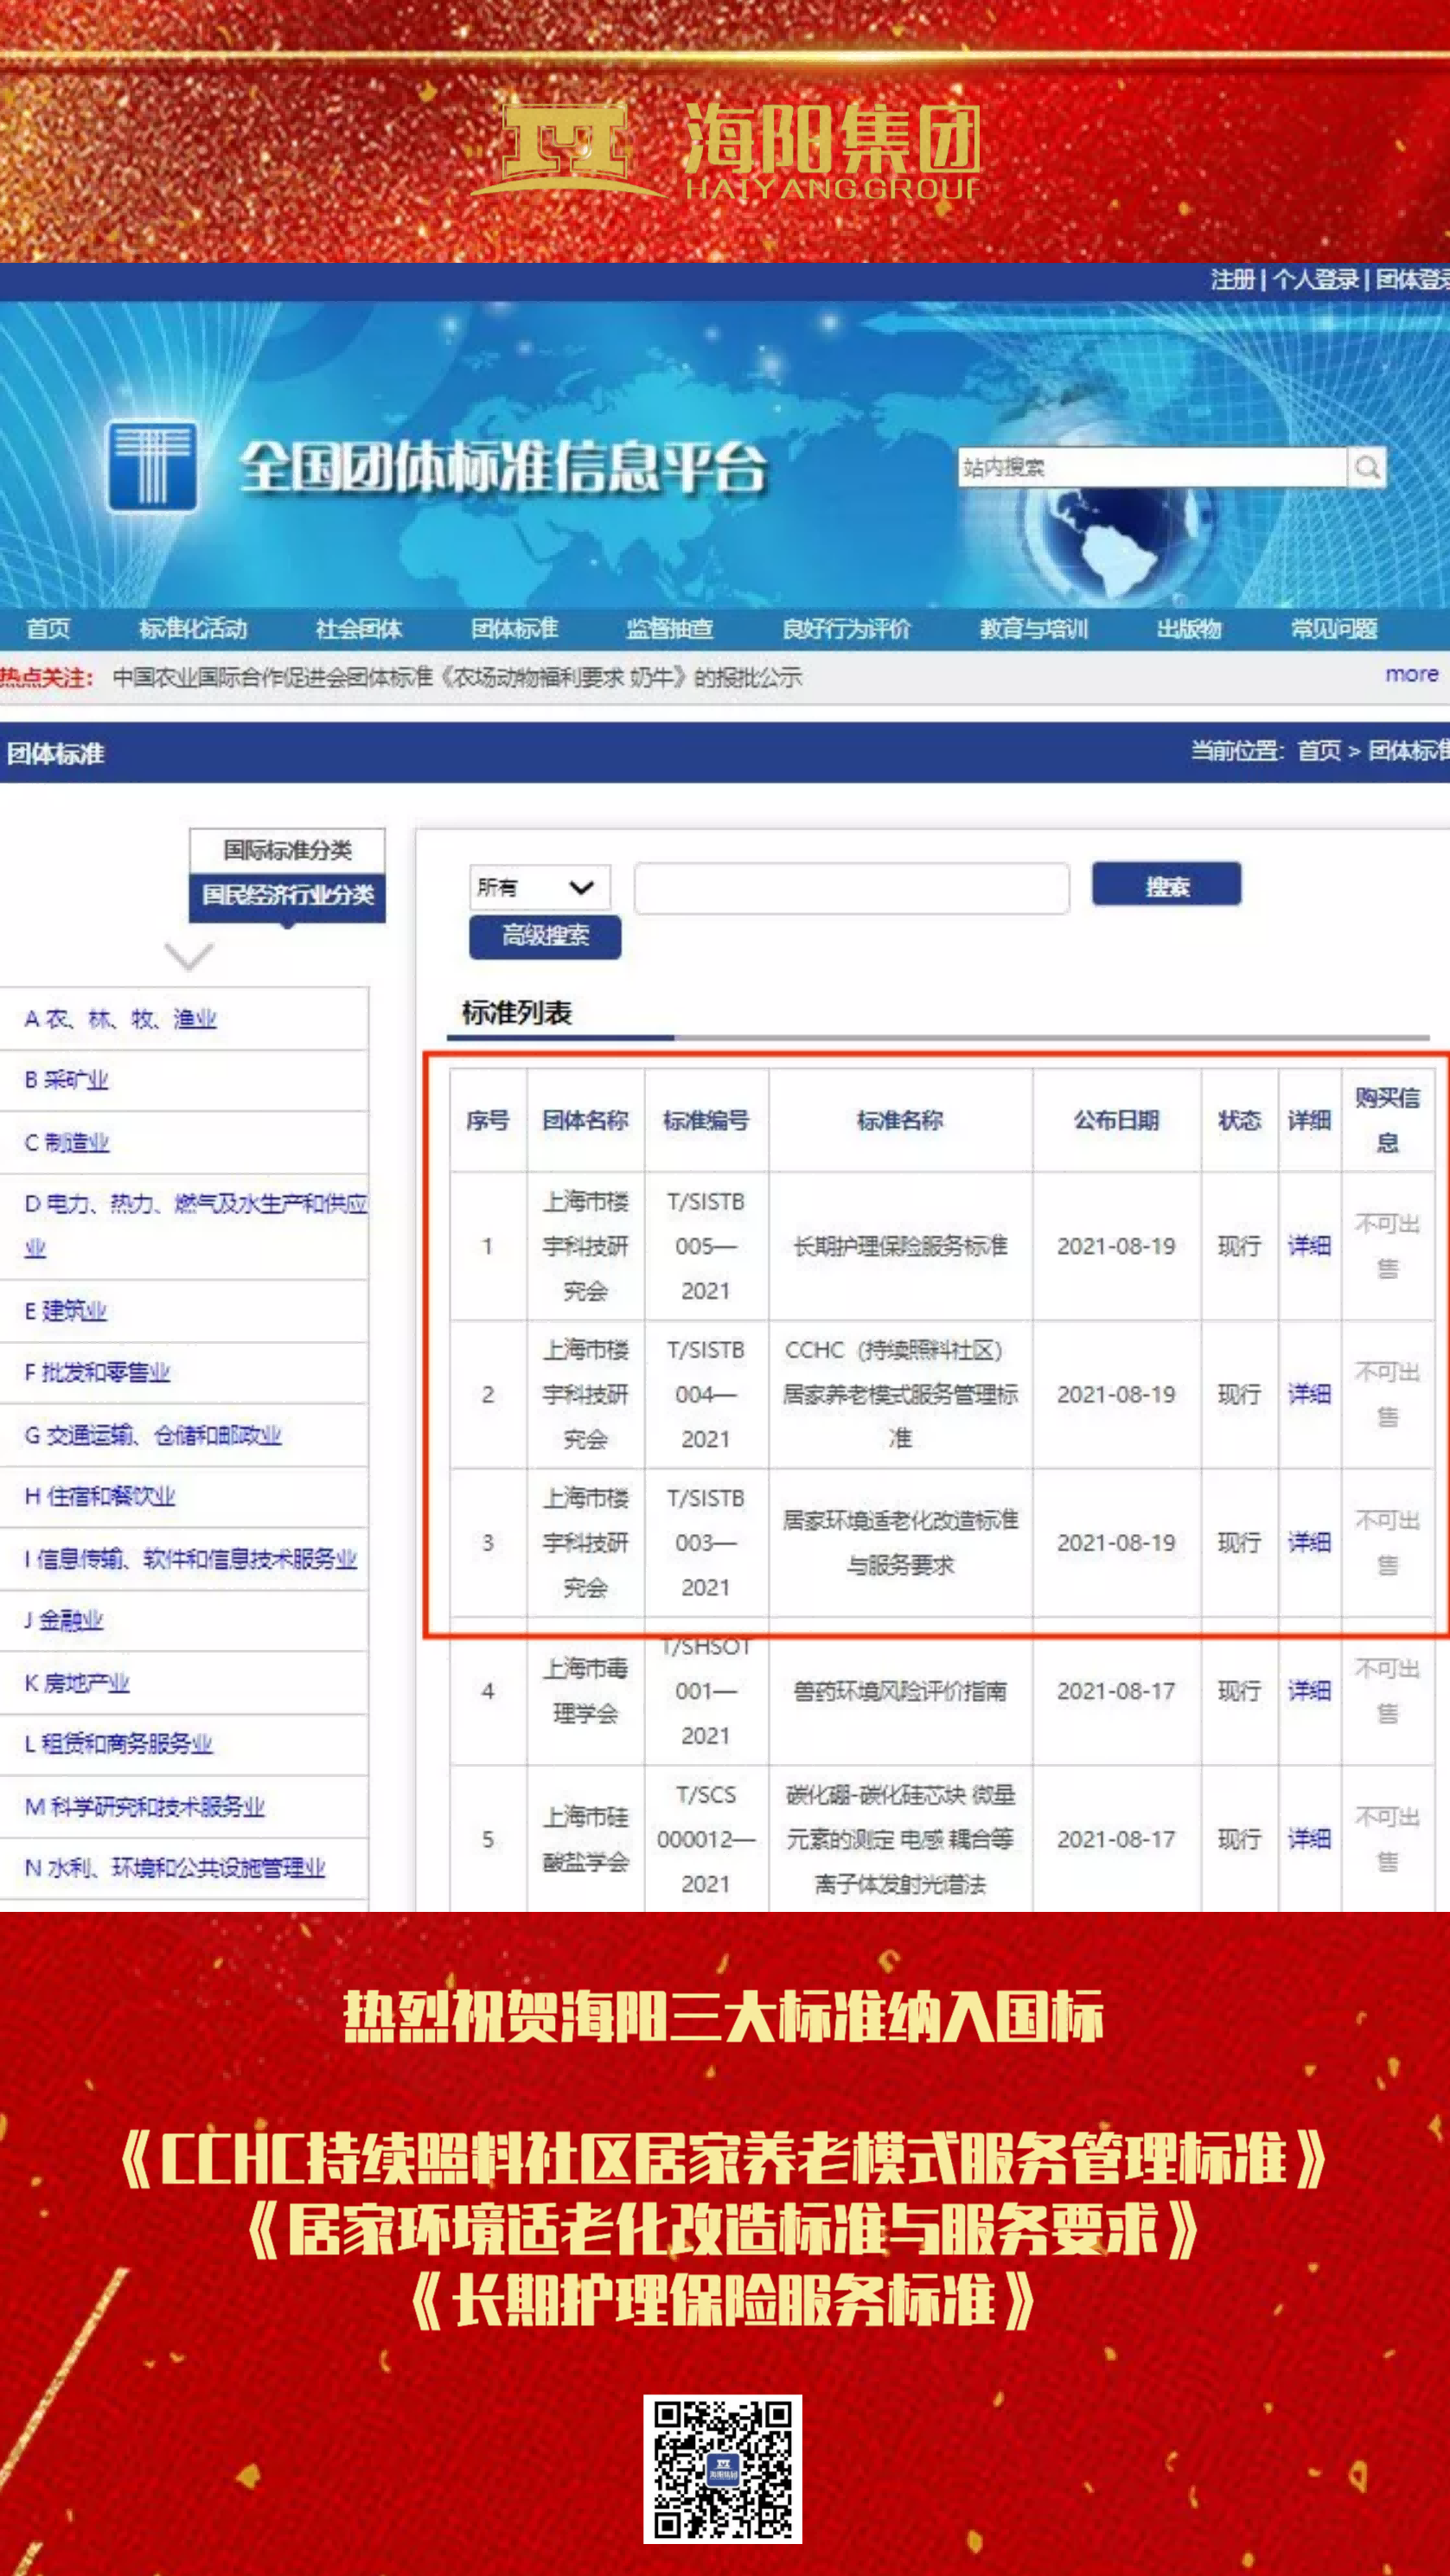This screenshot has width=1450, height=2576.
Task: Click the 公布日期 column header
Action: coord(1116,1120)
